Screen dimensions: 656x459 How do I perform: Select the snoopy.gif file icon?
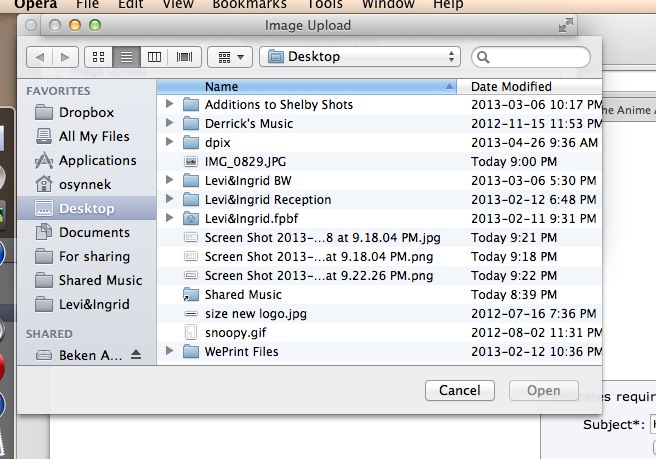pos(191,333)
